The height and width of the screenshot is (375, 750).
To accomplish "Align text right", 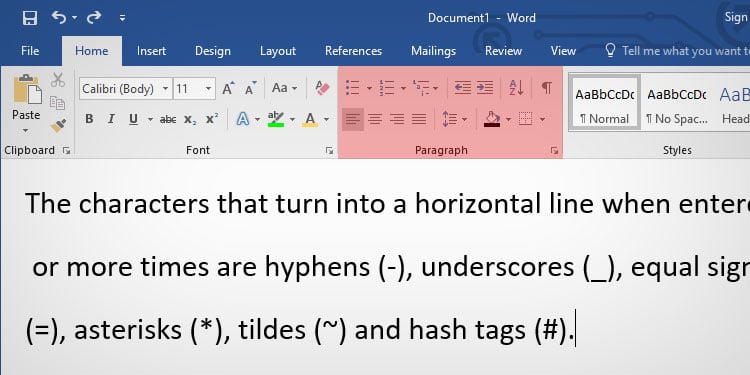I will (397, 119).
